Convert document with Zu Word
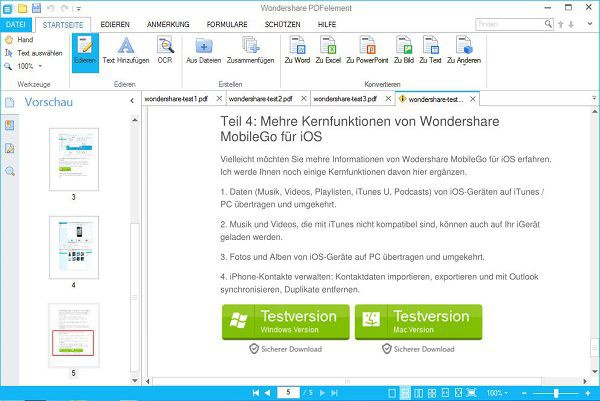The image size is (600, 401). (x=297, y=50)
